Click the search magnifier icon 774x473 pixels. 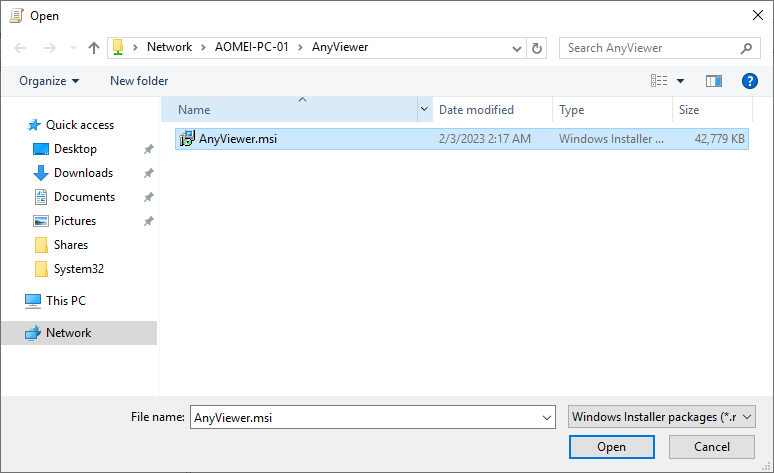coord(746,48)
